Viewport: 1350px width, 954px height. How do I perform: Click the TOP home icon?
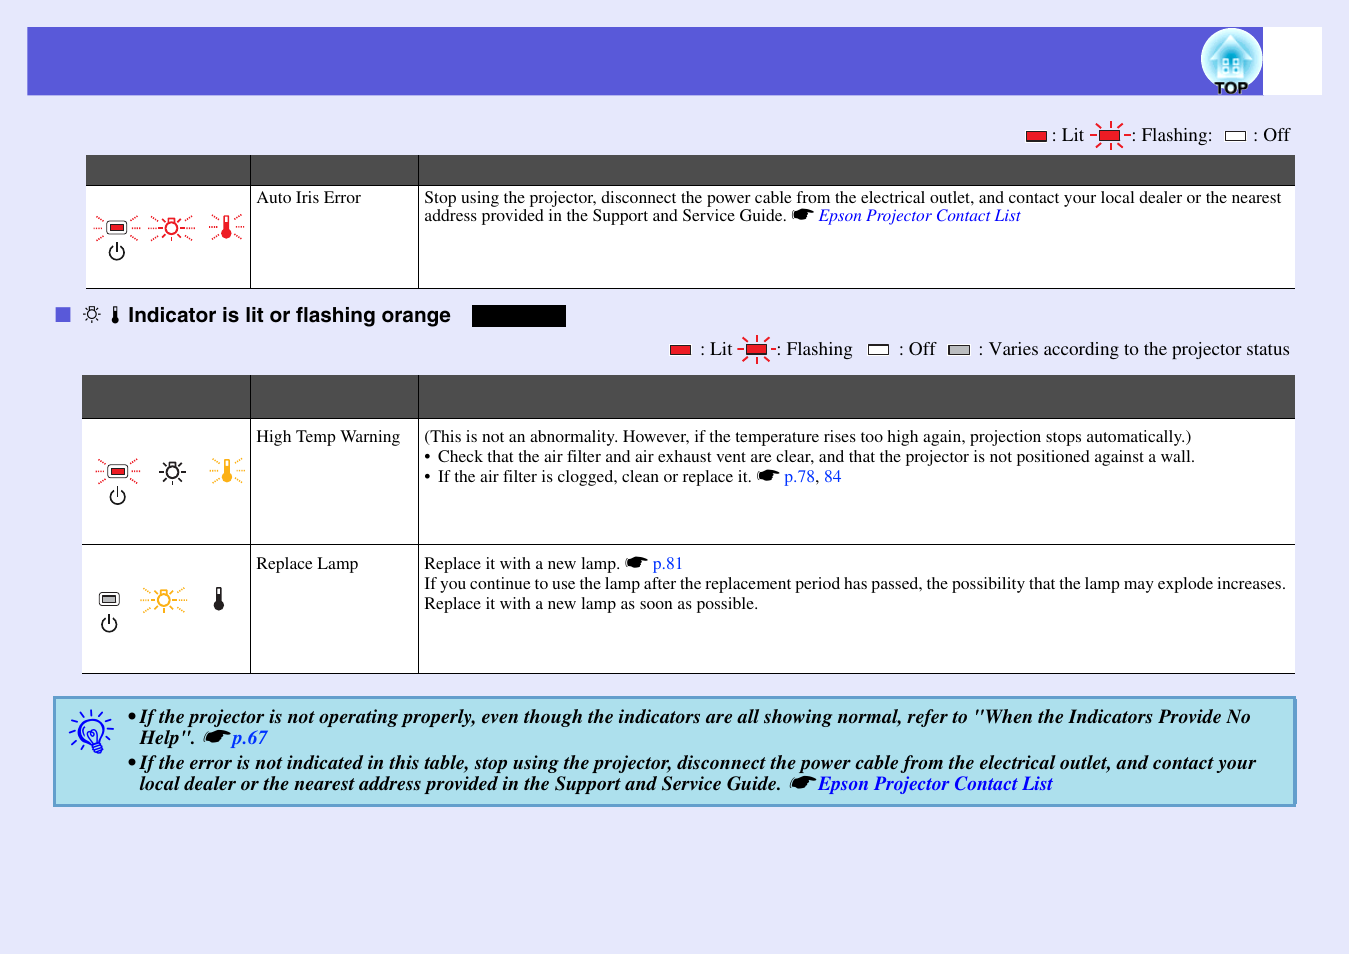pos(1231,62)
